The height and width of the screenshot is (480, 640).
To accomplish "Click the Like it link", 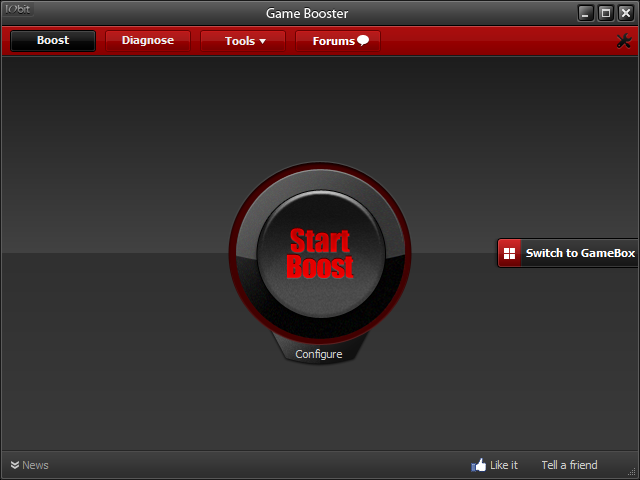I will click(504, 465).
